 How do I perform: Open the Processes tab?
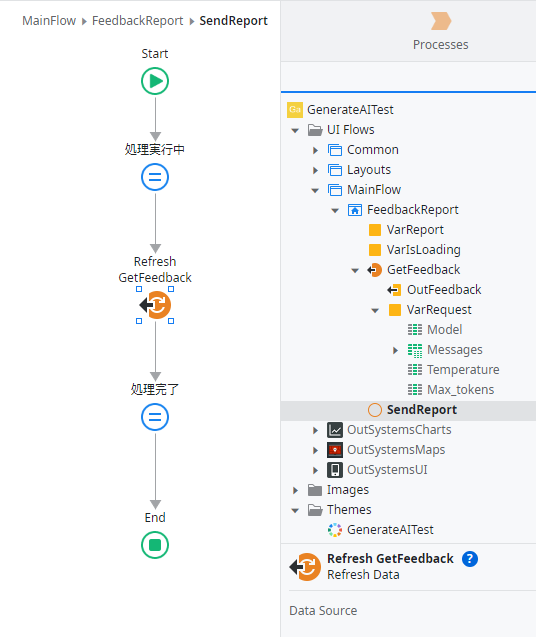[441, 32]
